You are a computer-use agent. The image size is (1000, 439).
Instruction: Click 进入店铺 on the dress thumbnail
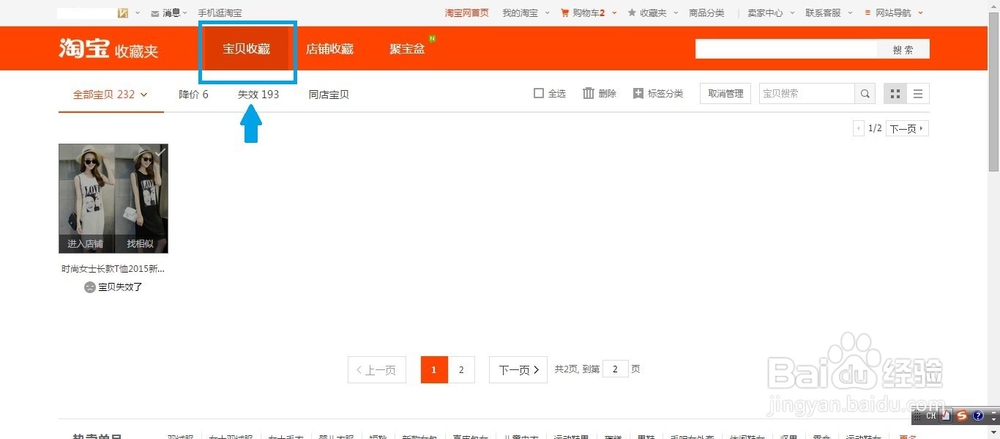(x=85, y=244)
